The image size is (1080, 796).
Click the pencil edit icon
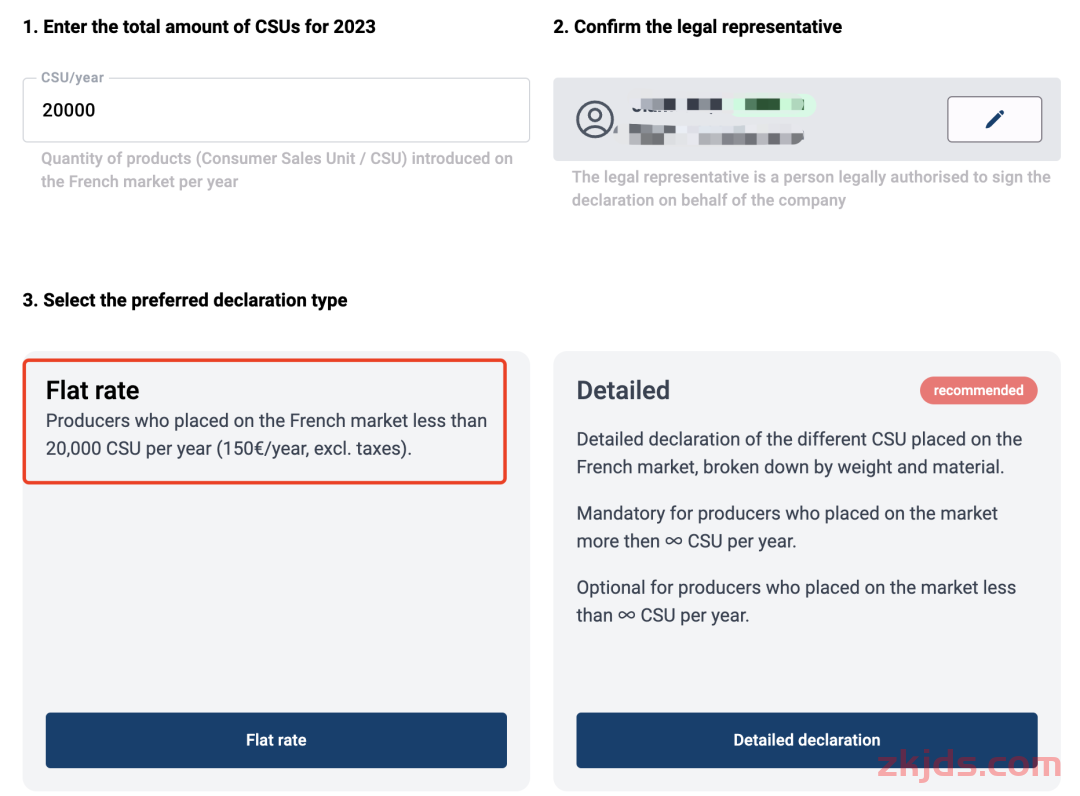[x=994, y=120]
